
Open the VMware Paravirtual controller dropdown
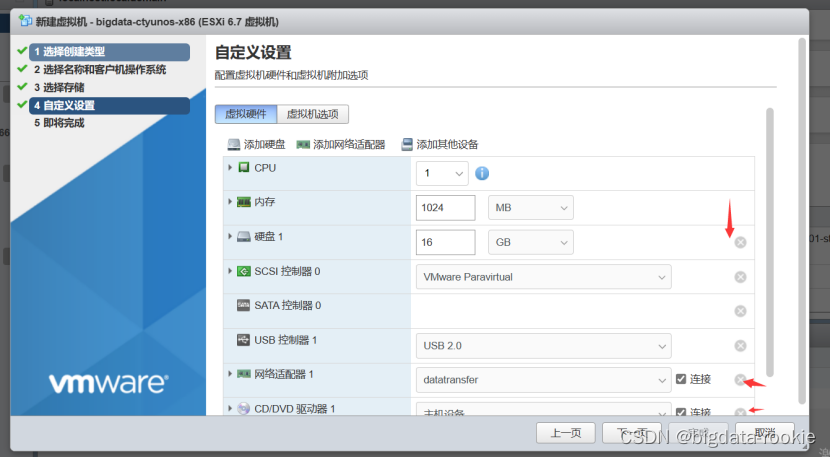544,277
